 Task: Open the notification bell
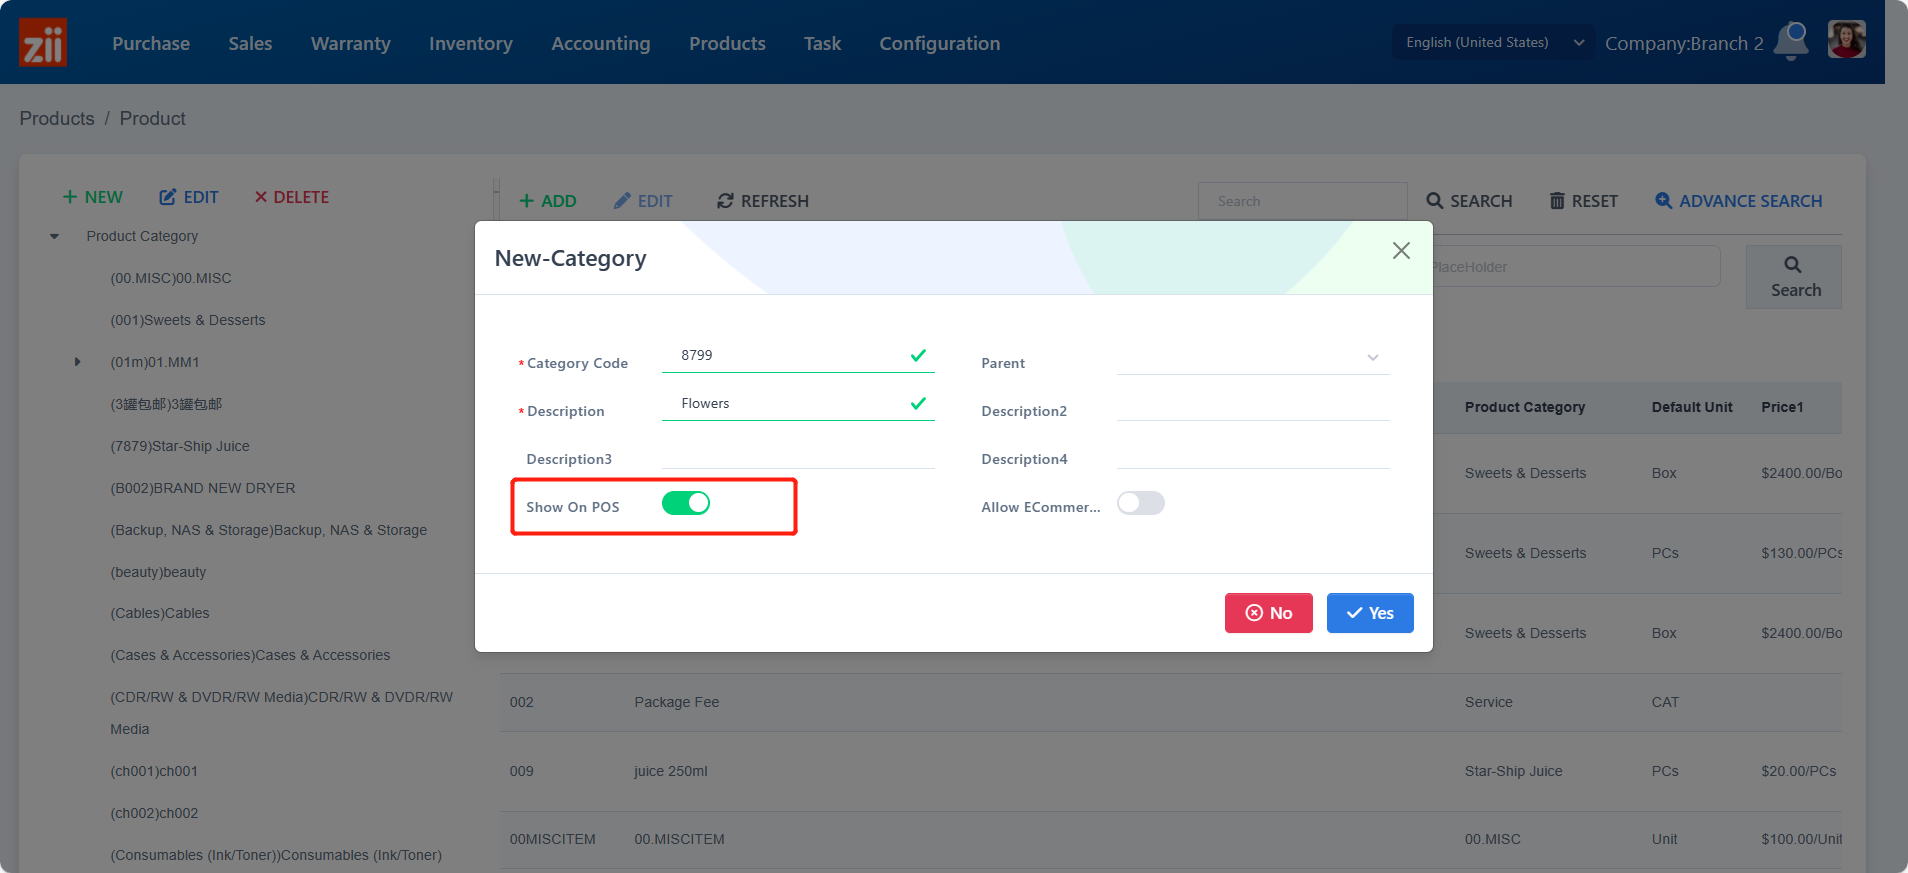click(x=1791, y=41)
